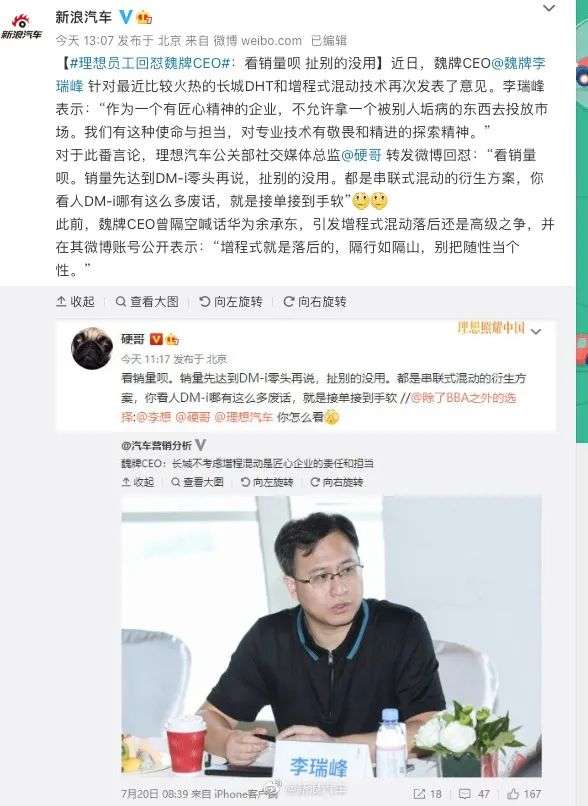The width and height of the screenshot is (588, 806).
Task: Open the photo of 李瑞峰 at the table
Action: 331,636
